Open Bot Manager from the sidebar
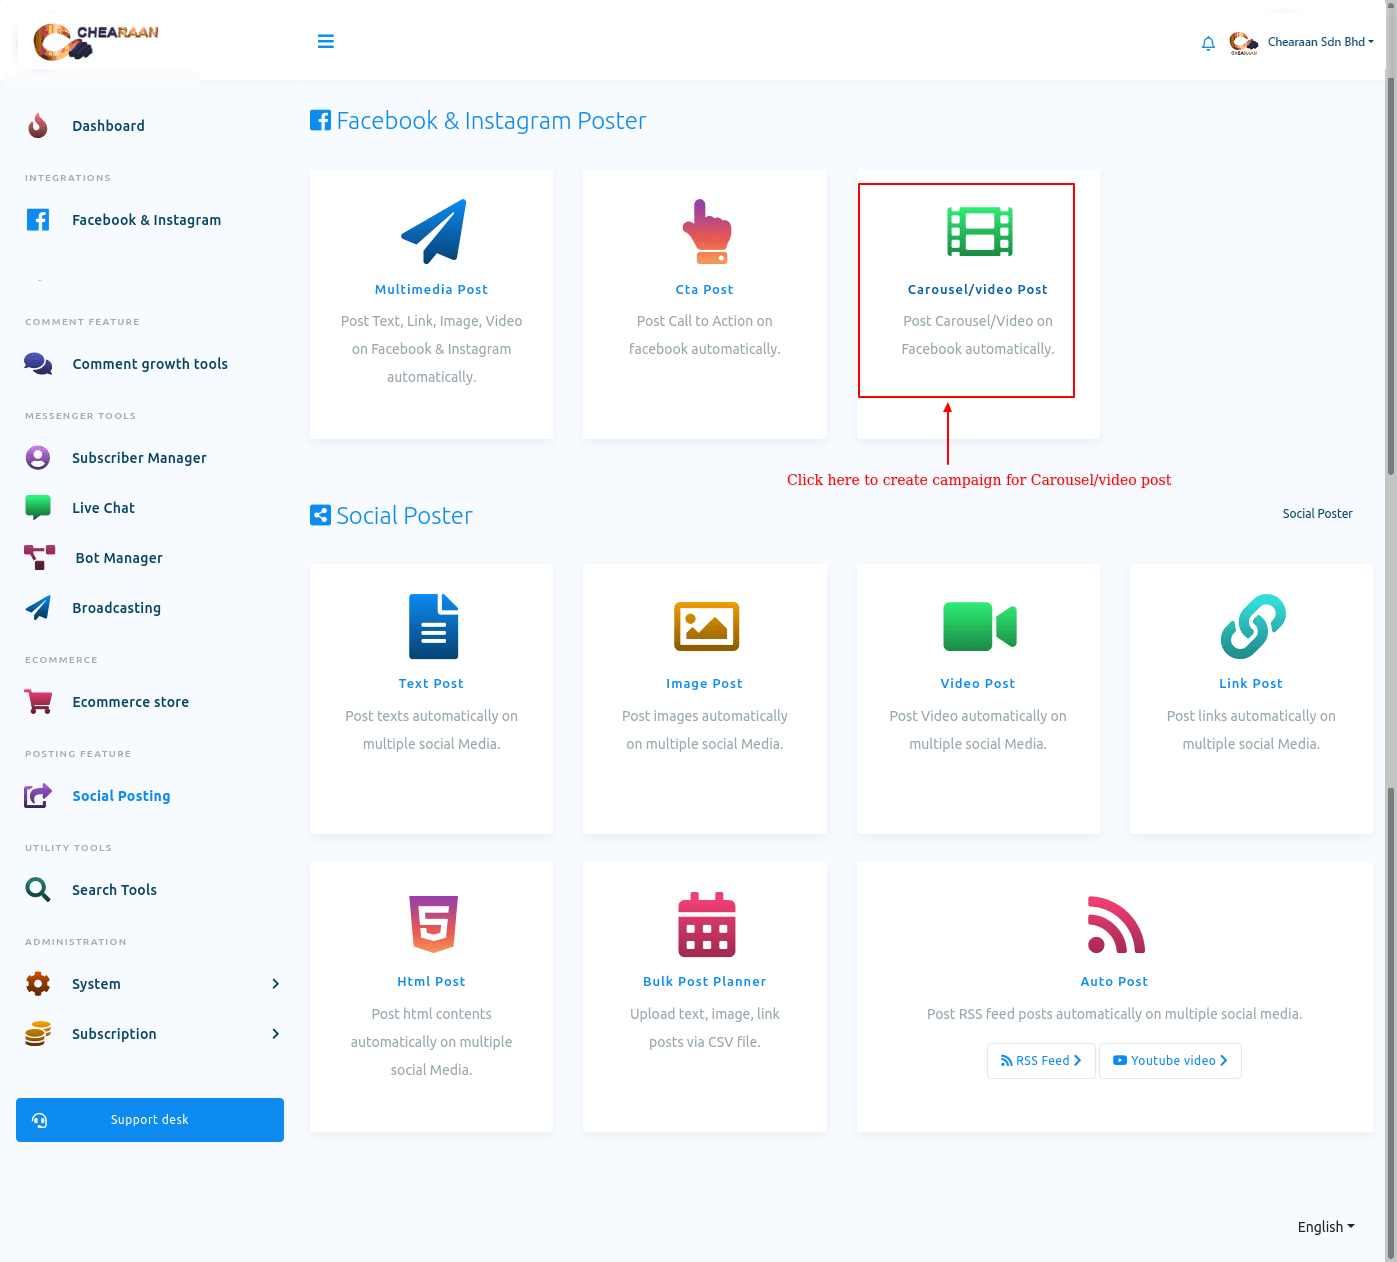Screen dimensions: 1397x1262 [118, 558]
